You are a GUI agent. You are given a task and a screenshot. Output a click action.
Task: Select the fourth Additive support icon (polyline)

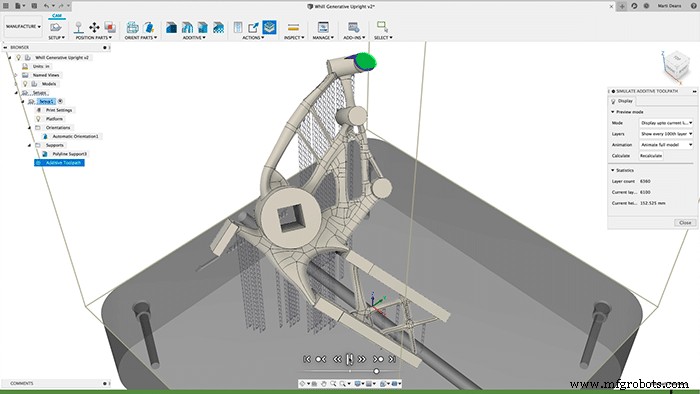coord(218,27)
